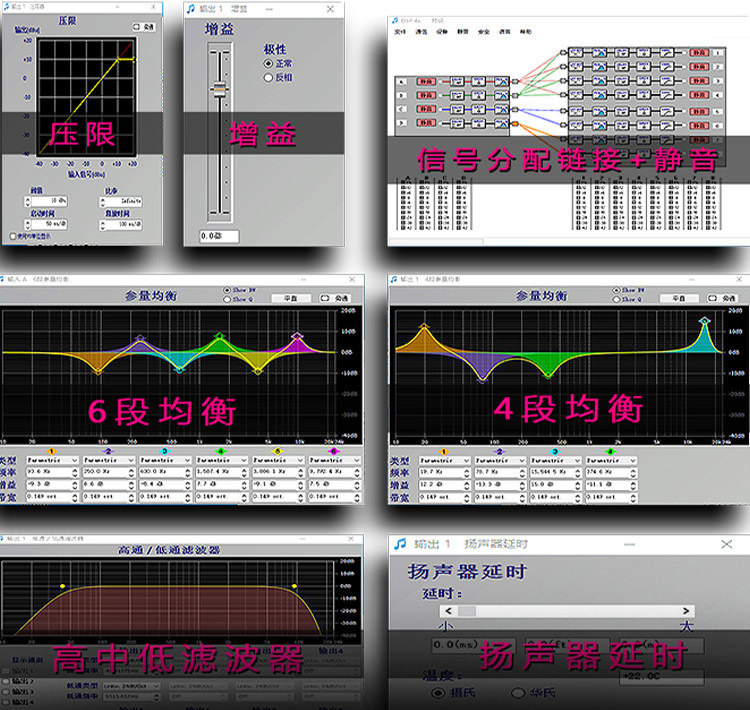Viewport: 750px width, 710px height.
Task: Open the 静音 menu in DSP menu bar
Action: tap(463, 32)
